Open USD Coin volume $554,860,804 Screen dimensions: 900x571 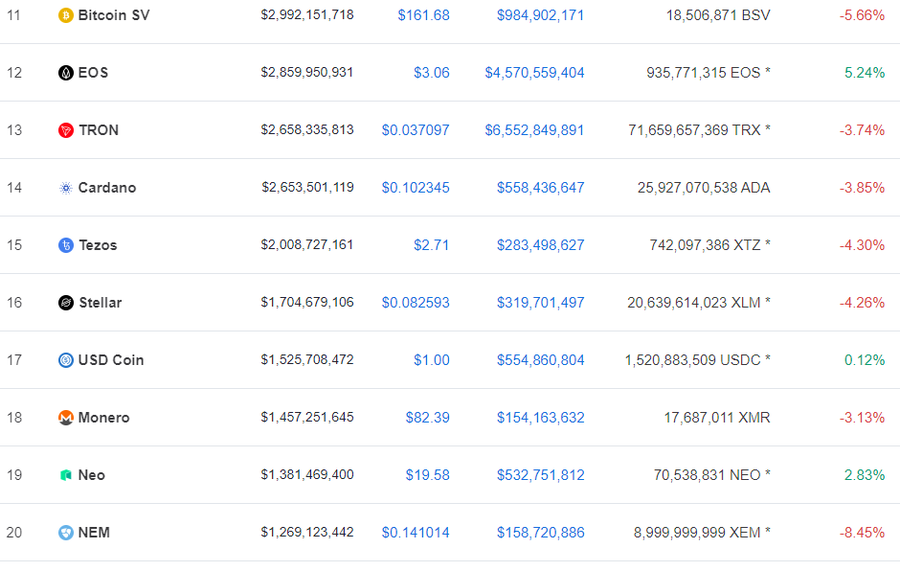pos(541,360)
